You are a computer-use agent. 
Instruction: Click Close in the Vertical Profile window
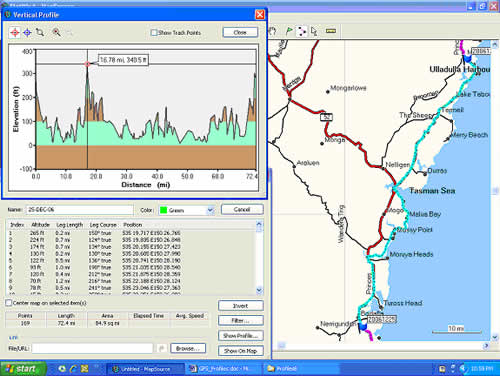pos(240,32)
